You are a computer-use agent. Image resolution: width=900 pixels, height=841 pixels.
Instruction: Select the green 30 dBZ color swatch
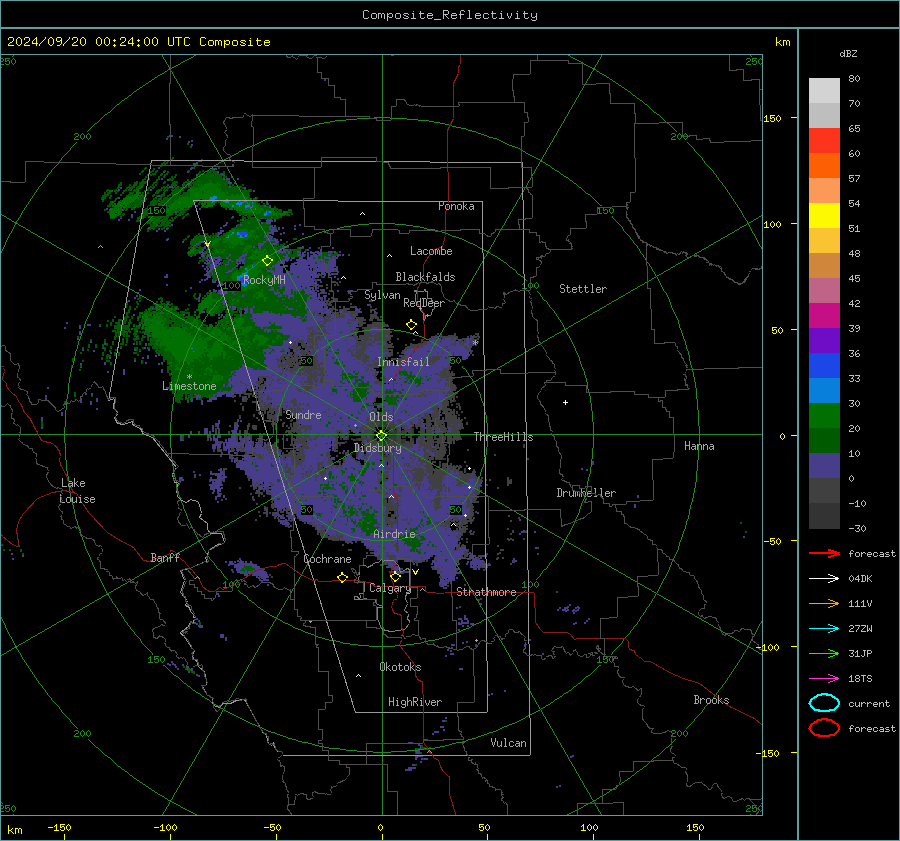pos(824,415)
